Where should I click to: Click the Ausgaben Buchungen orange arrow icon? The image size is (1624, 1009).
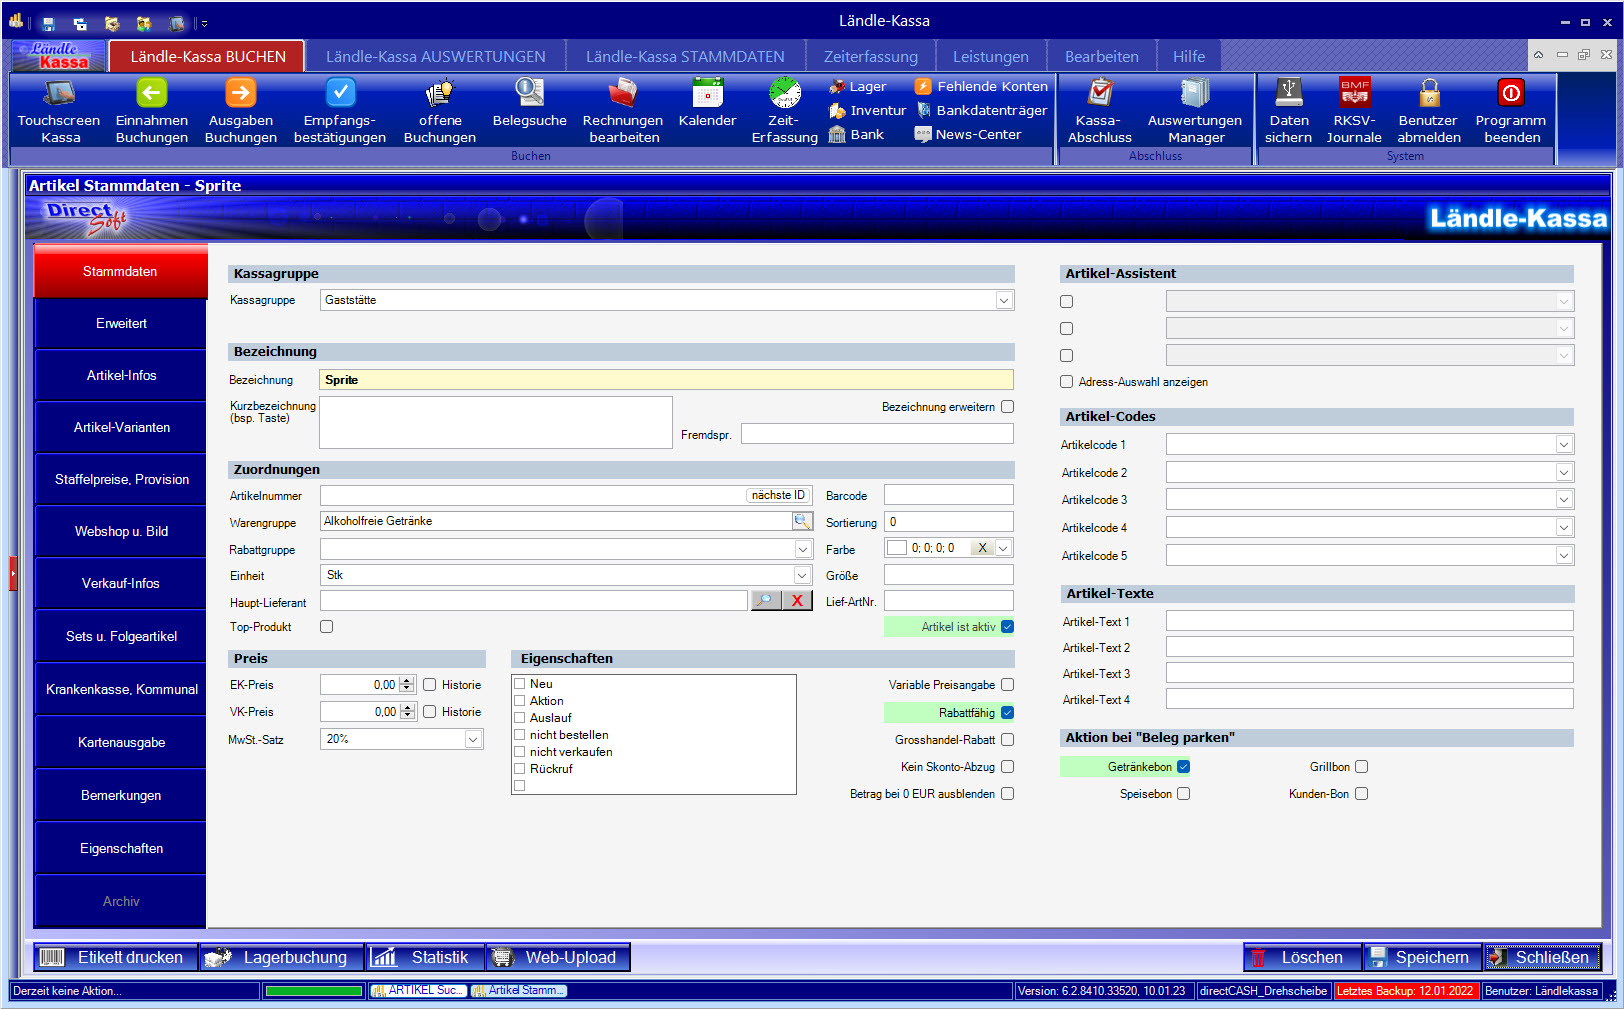click(x=240, y=94)
